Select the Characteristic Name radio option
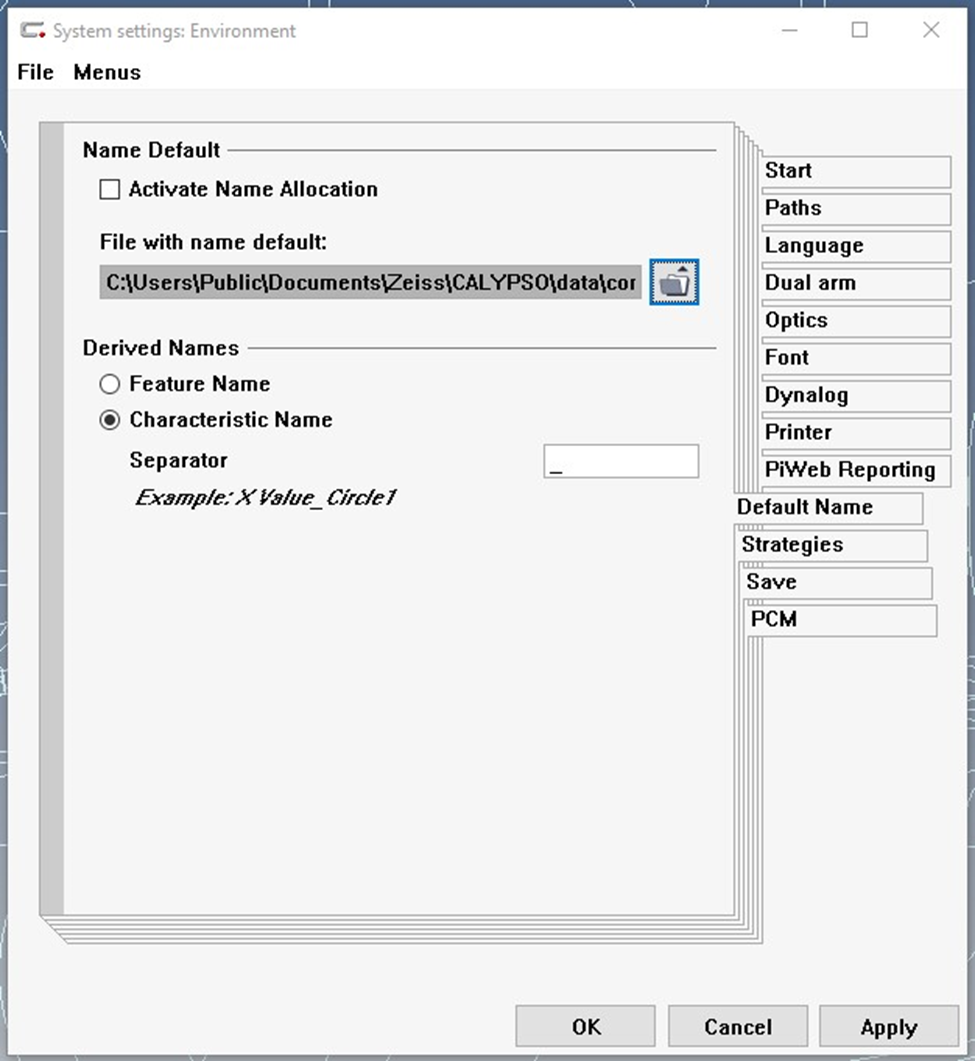 coord(110,420)
